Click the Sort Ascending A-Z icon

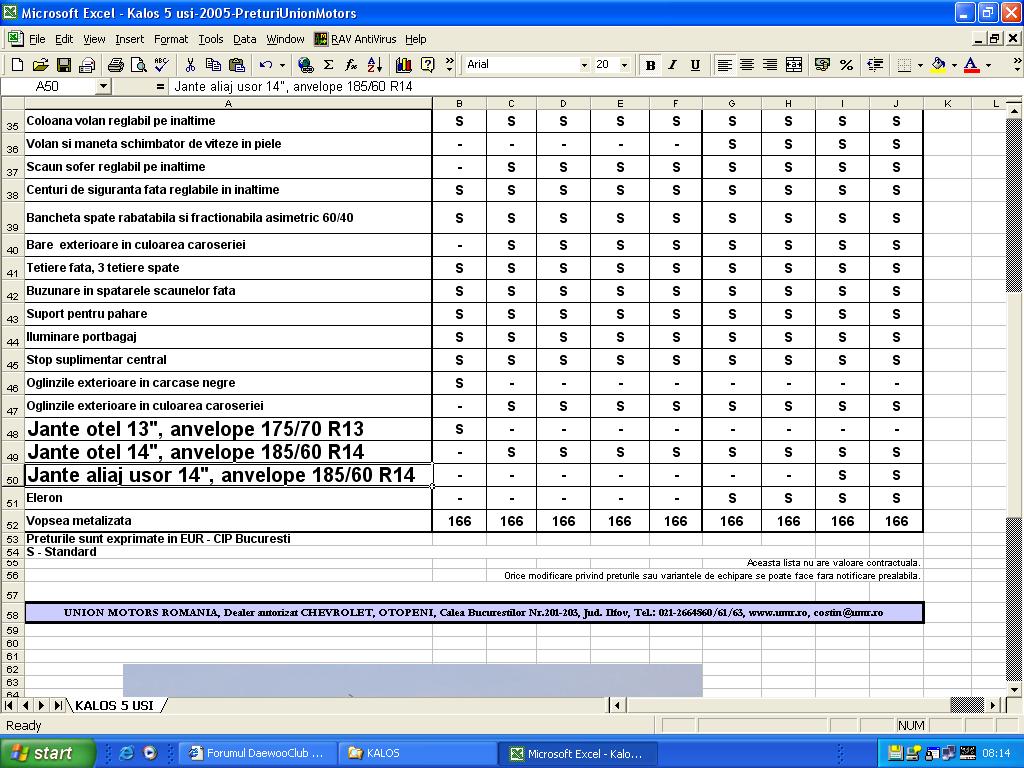pos(375,65)
